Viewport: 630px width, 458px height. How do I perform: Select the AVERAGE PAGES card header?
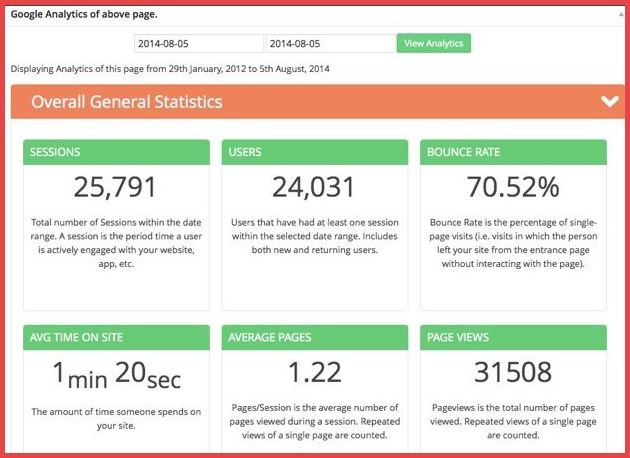[x=314, y=337]
